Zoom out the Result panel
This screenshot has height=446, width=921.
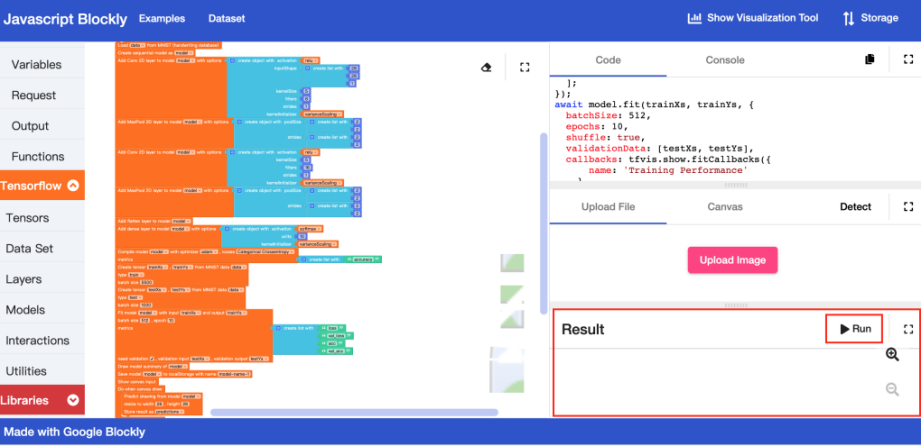tap(892, 389)
